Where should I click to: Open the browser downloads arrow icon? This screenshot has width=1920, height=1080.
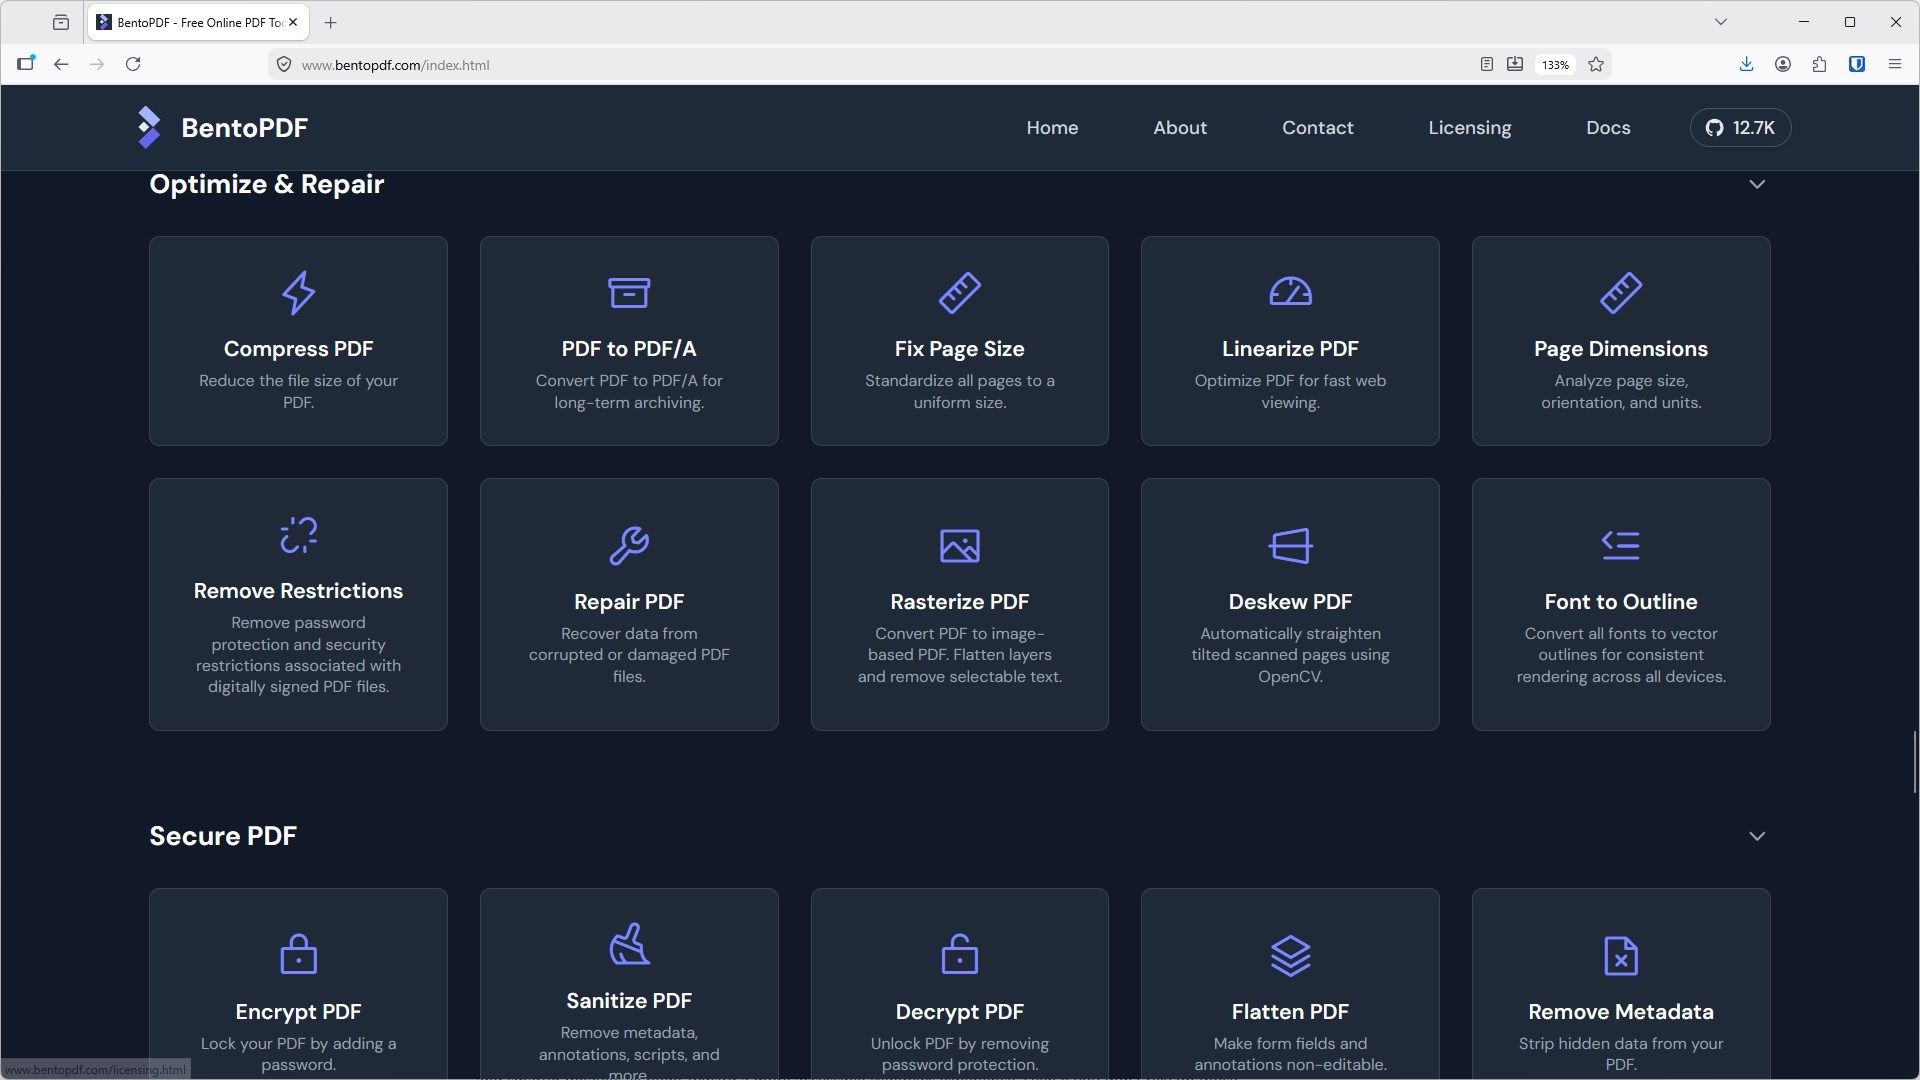point(1746,64)
